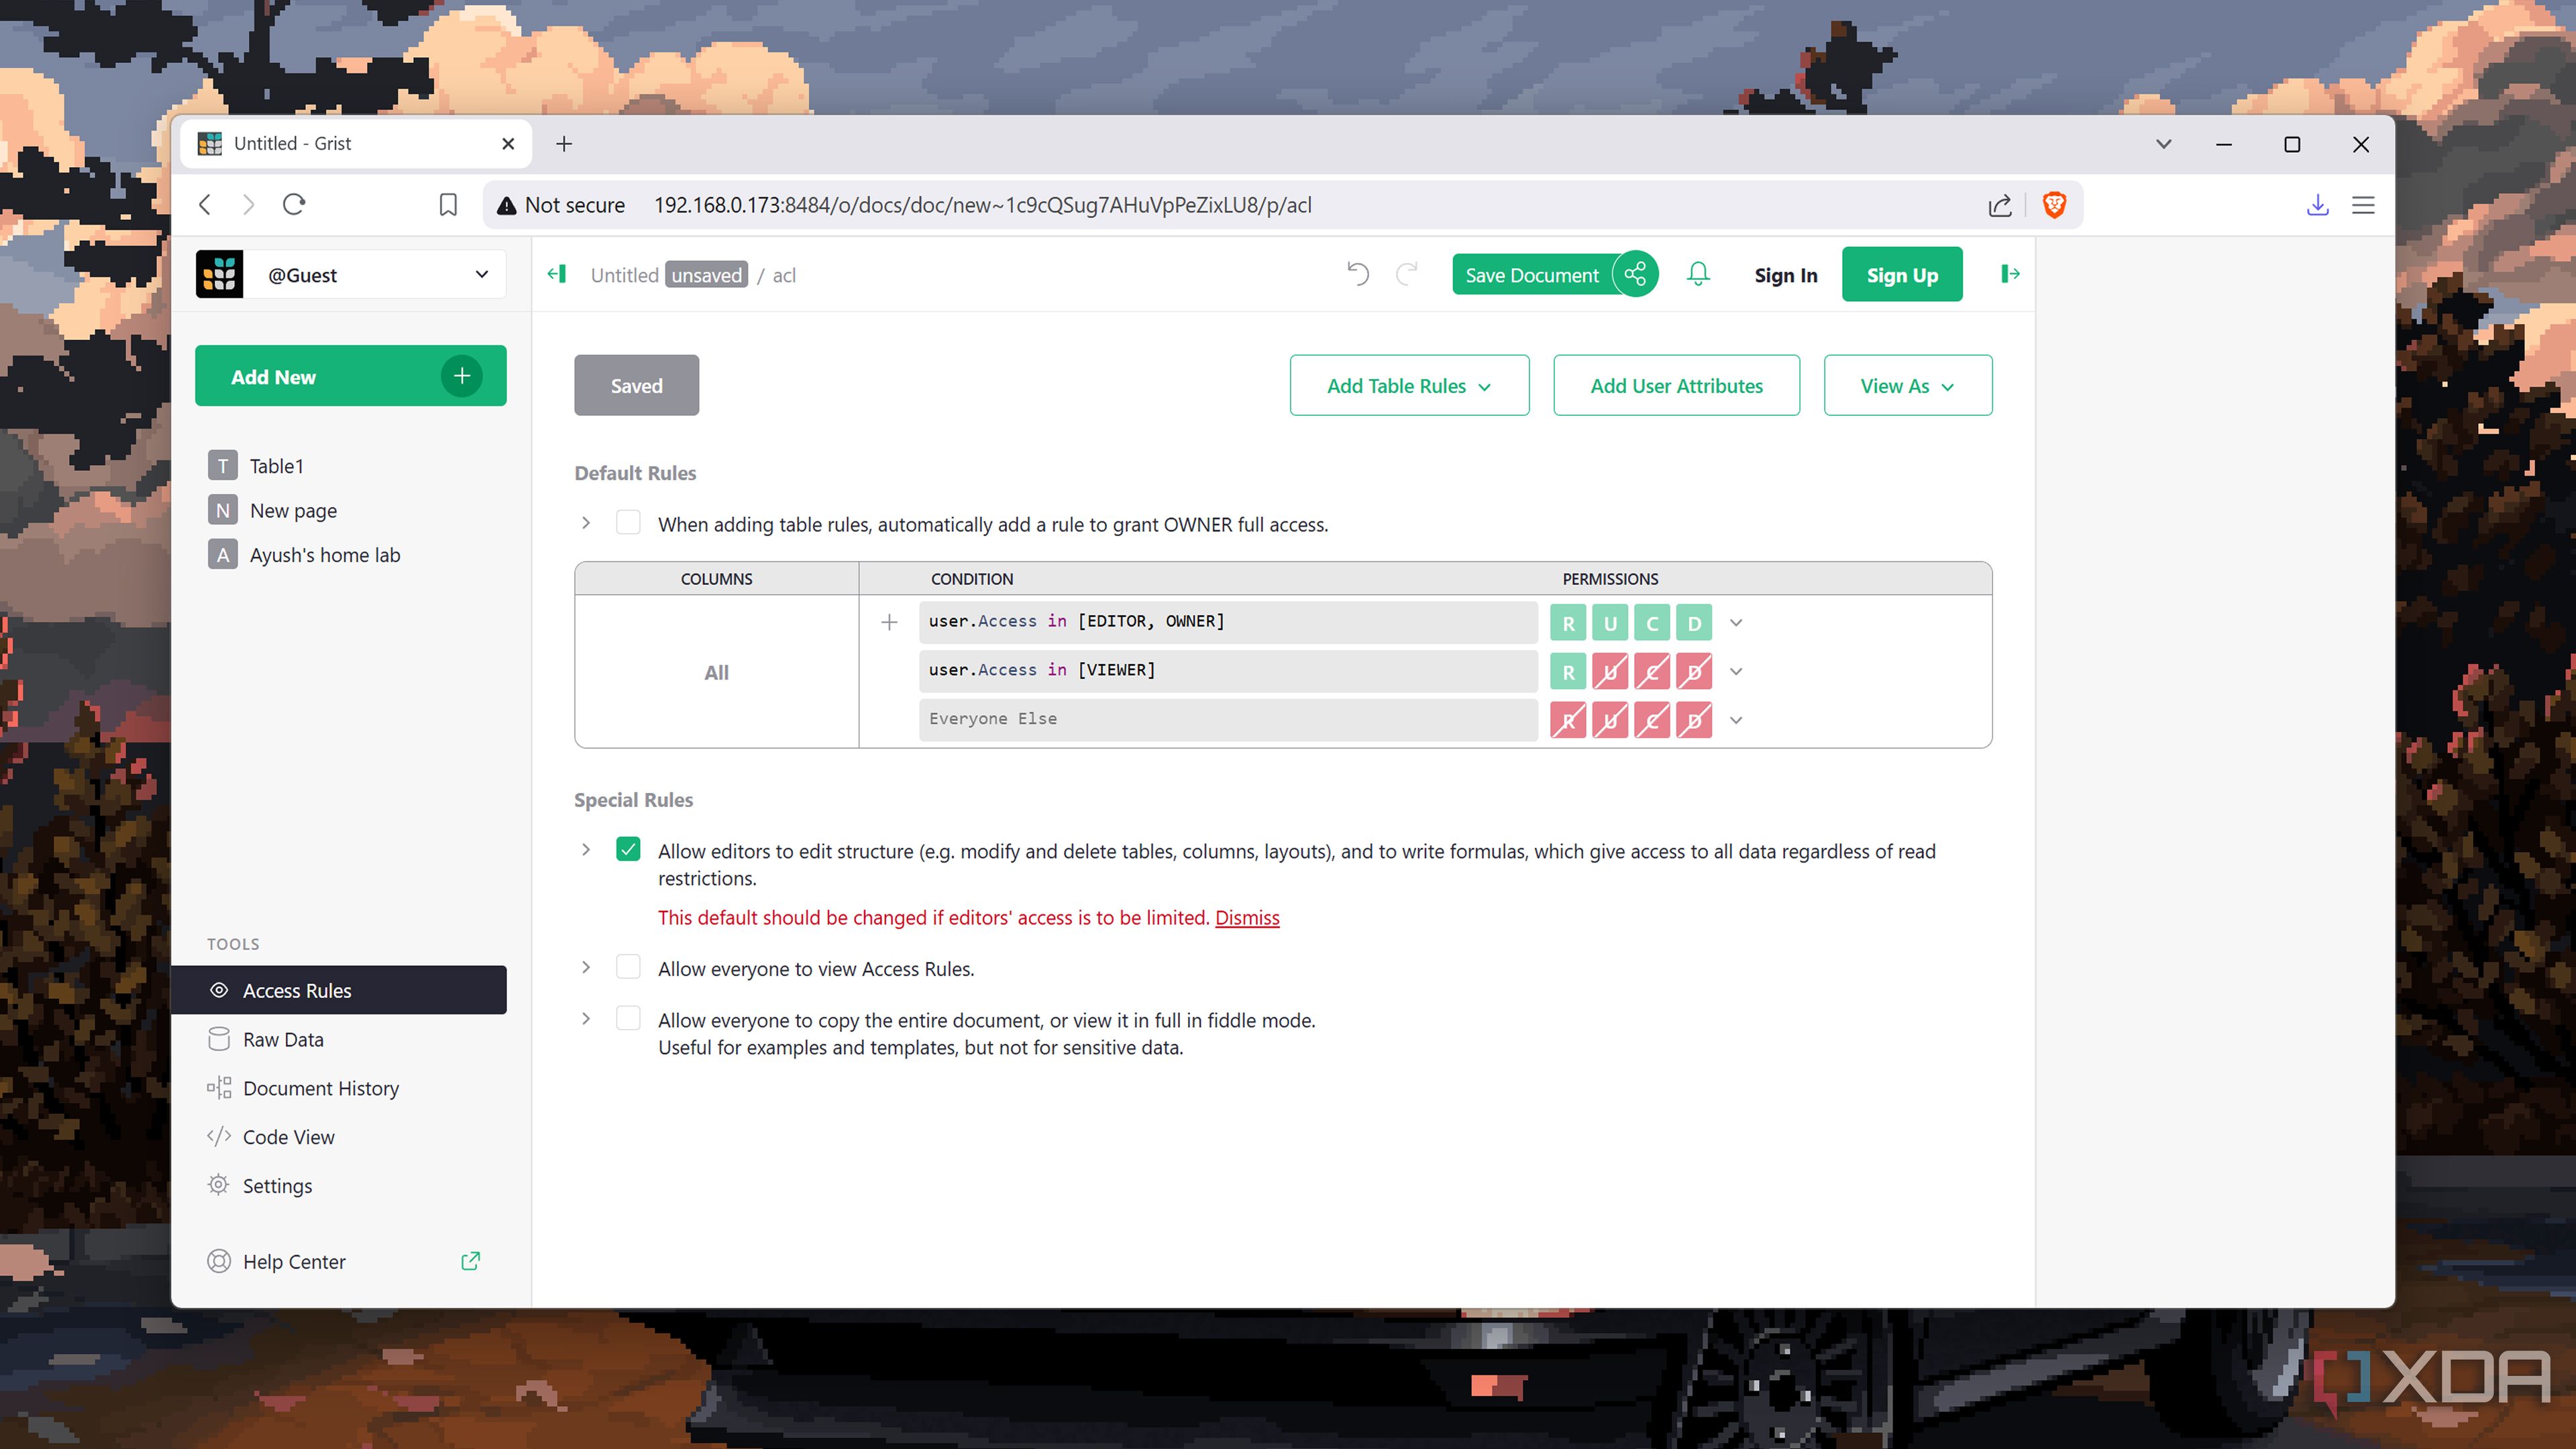Toggle denied Update permission for VIEWER rule
The image size is (2576, 1449).
pos(1610,672)
